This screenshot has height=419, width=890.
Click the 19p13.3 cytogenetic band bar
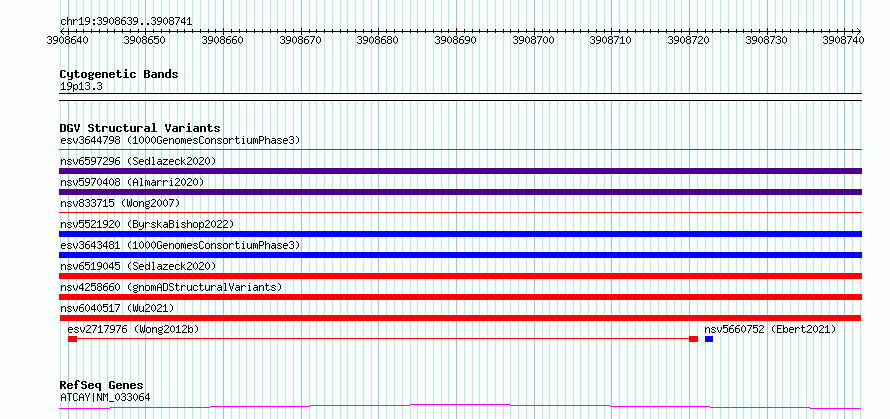[460, 97]
